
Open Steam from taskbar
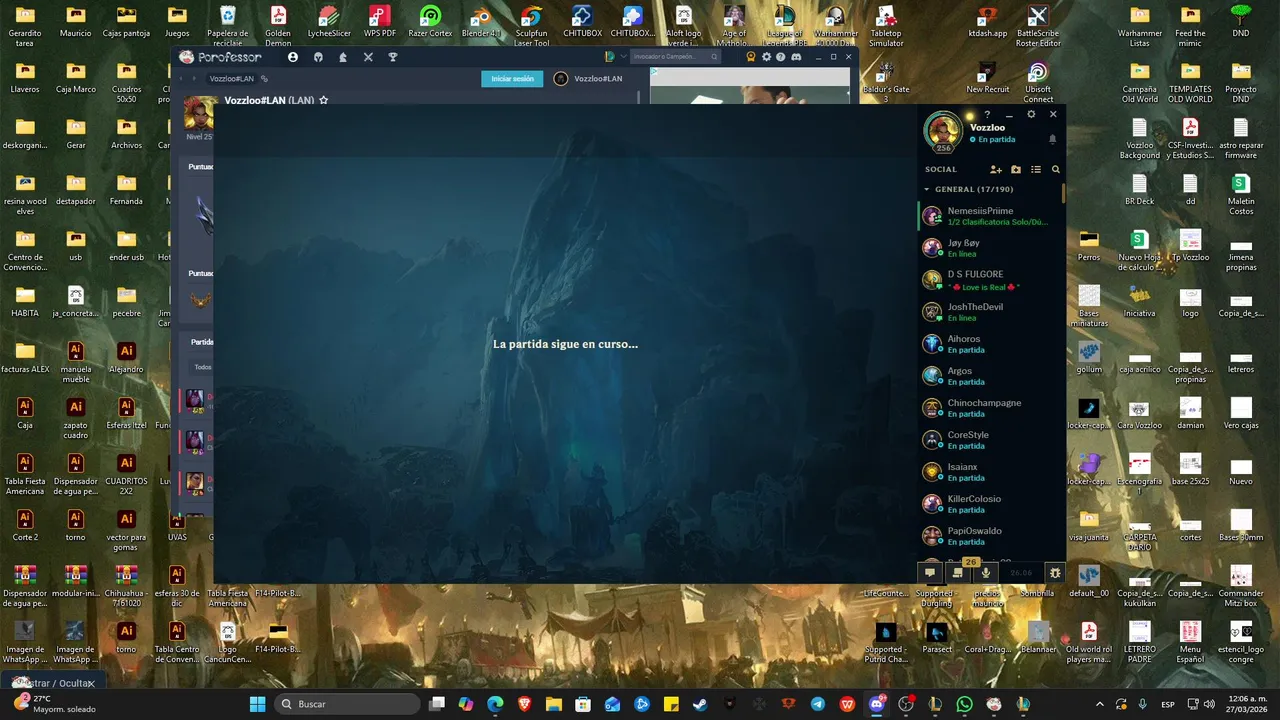pyautogui.click(x=700, y=704)
